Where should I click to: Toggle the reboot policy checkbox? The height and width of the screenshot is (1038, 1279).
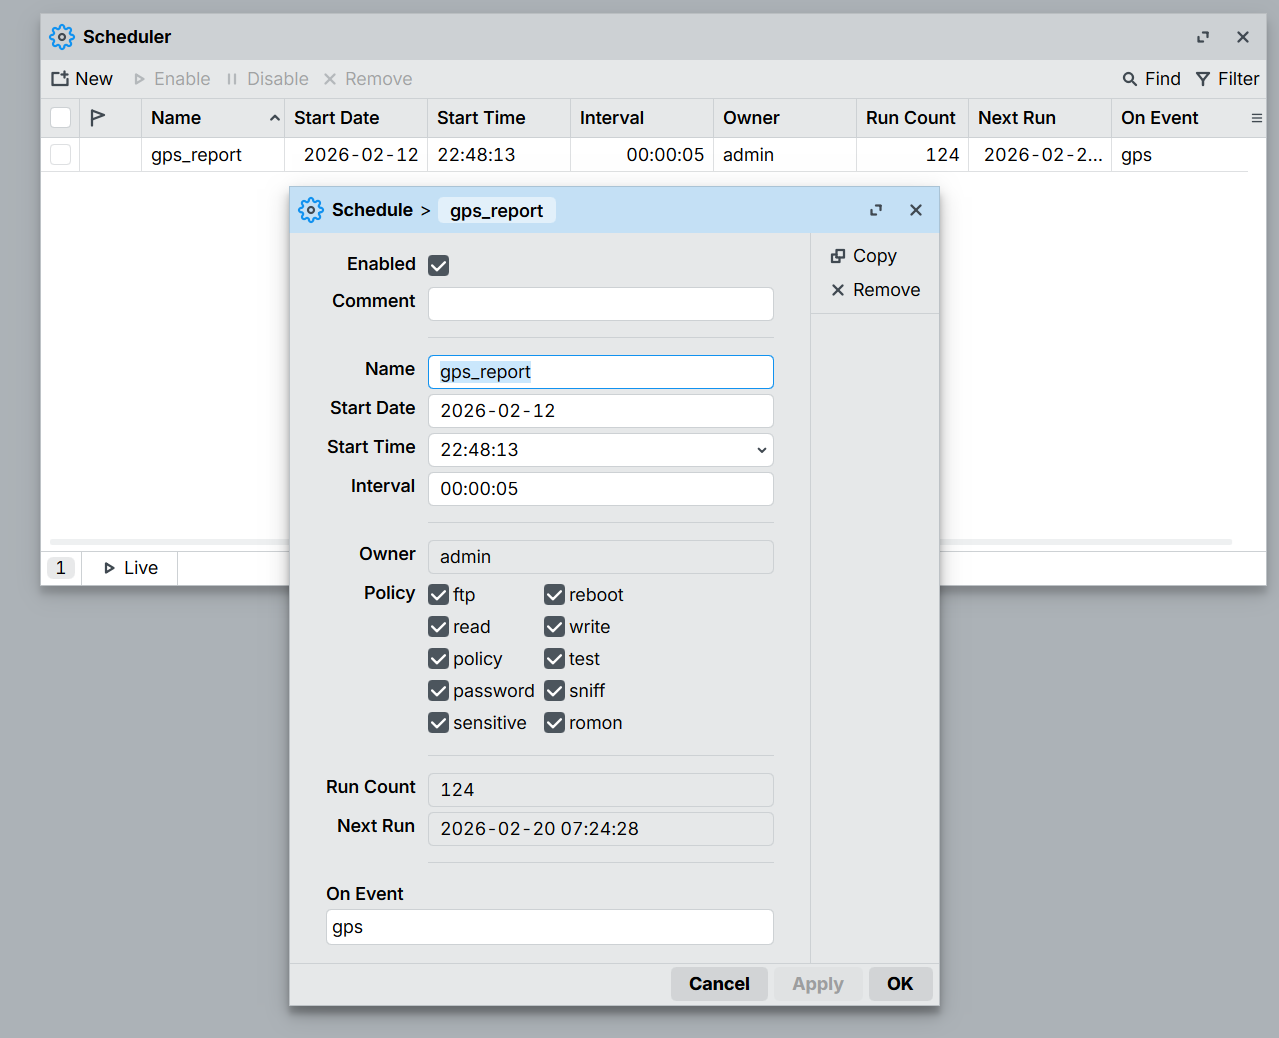554,595
